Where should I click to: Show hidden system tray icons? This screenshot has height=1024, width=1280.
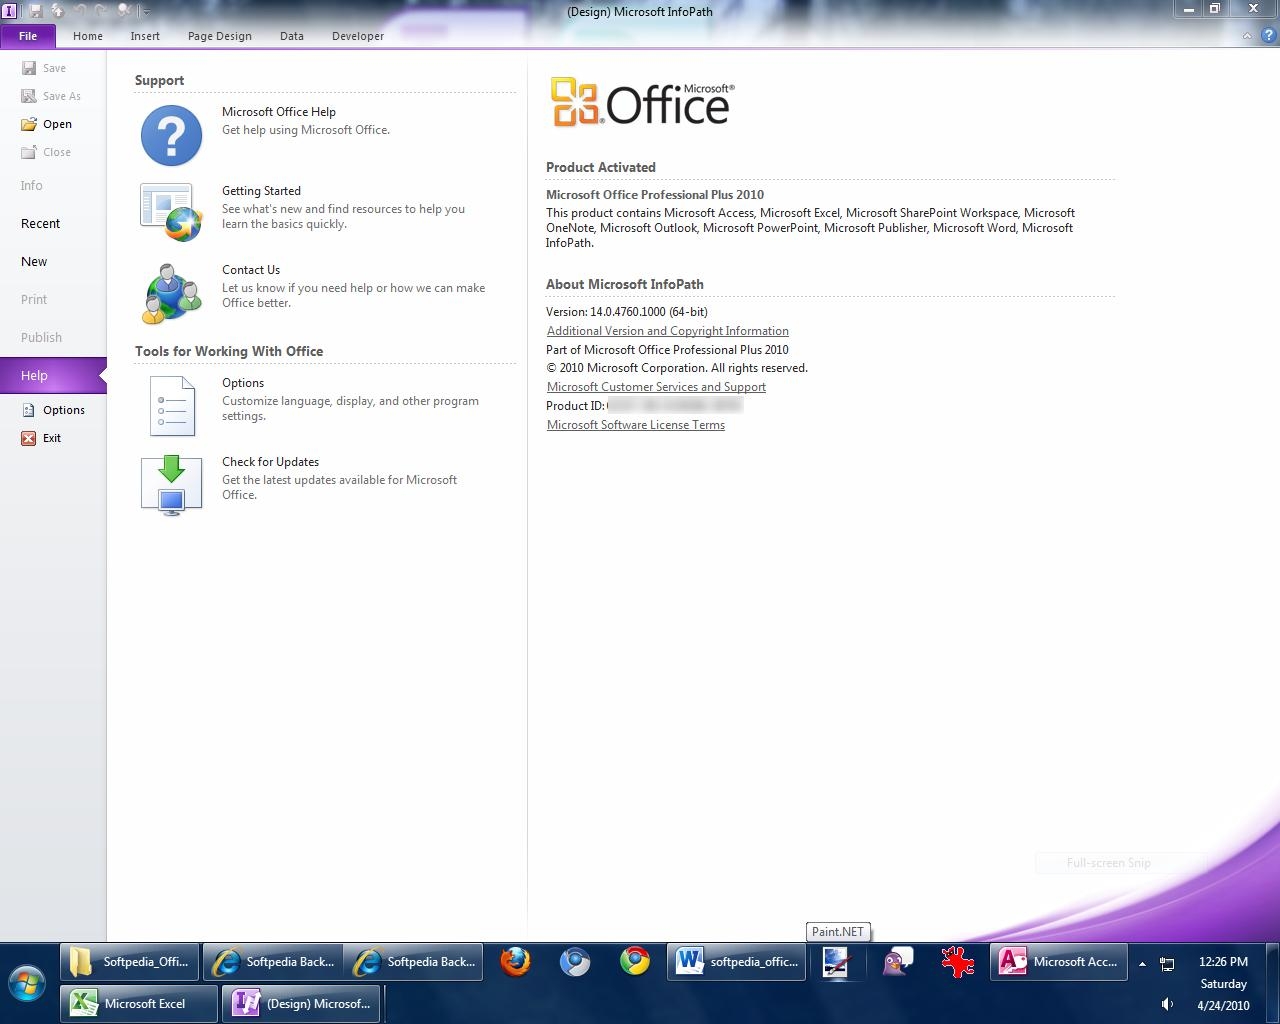click(x=1142, y=964)
